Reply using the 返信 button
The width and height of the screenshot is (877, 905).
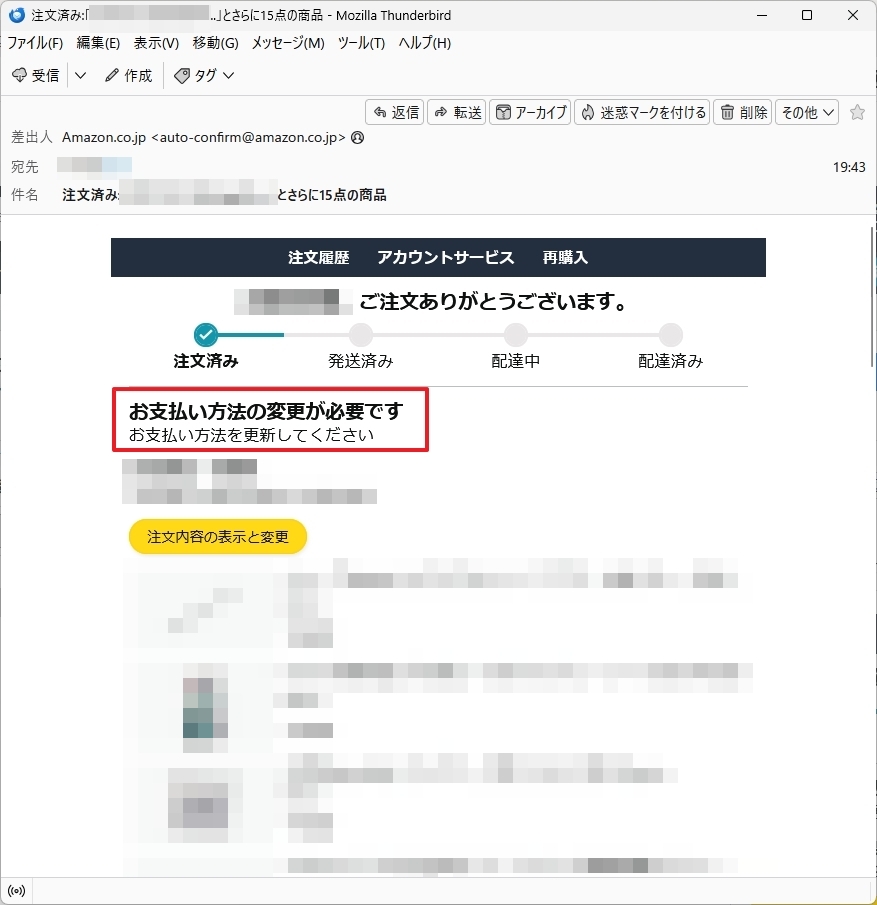pos(395,112)
